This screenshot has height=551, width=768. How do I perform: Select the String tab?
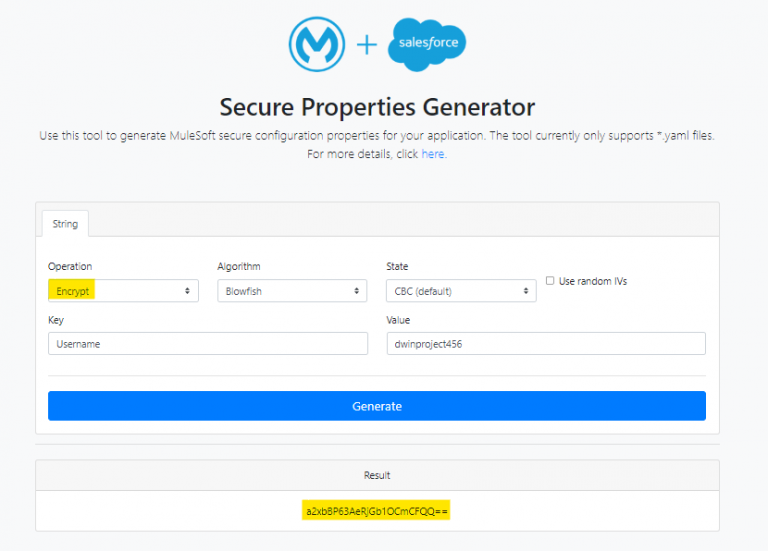(65, 224)
